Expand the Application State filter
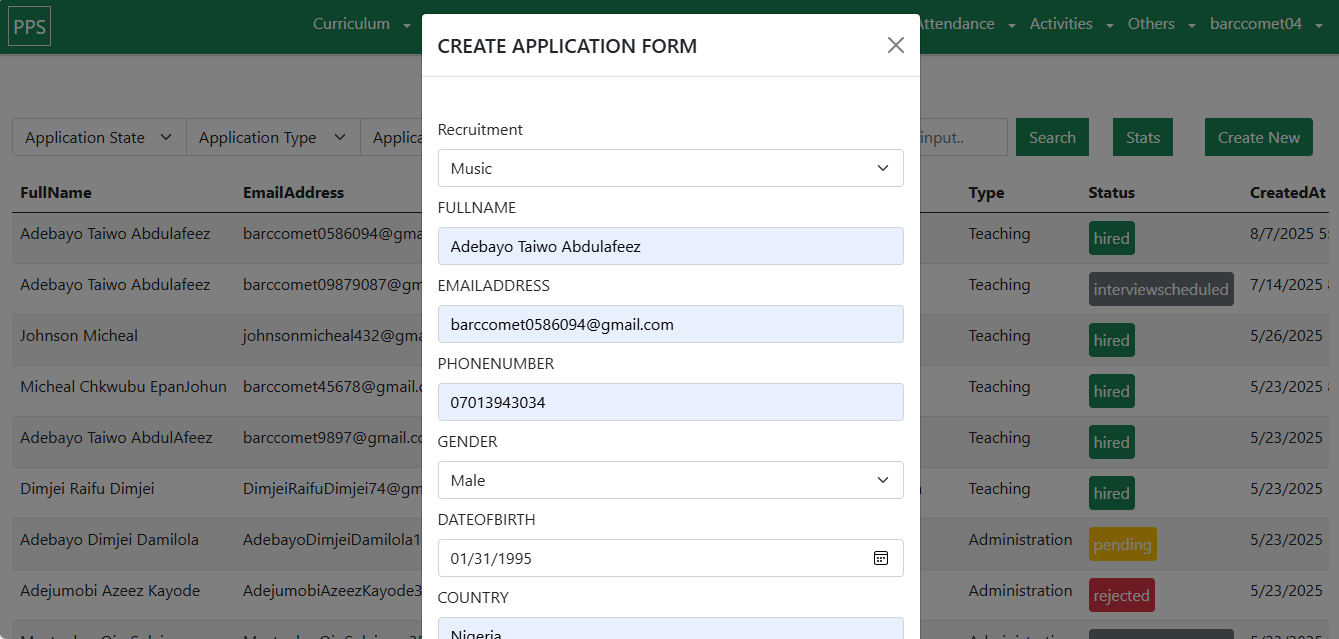 tap(98, 138)
